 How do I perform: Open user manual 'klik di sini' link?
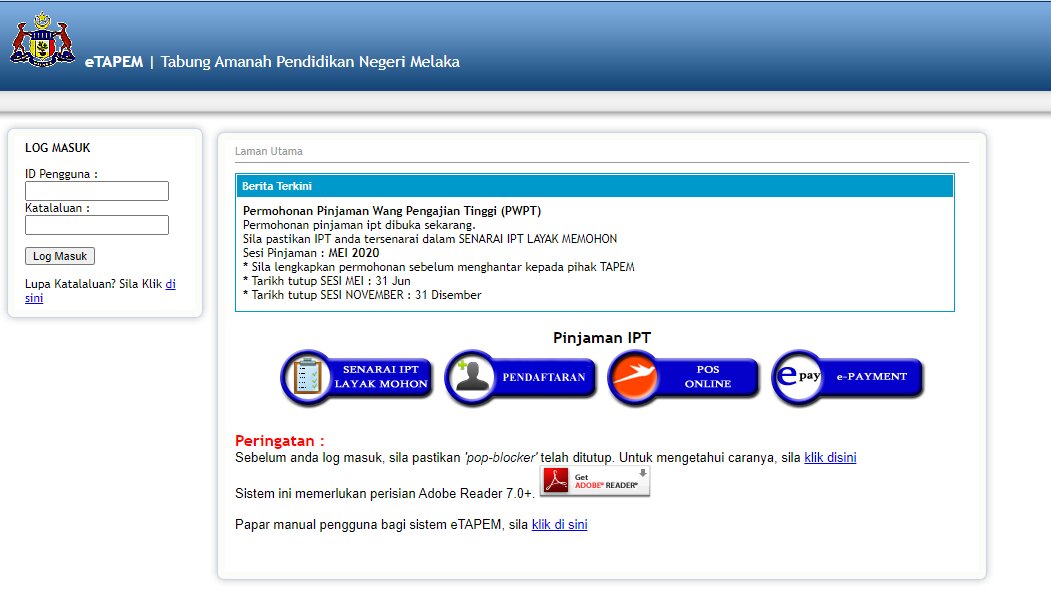[559, 525]
